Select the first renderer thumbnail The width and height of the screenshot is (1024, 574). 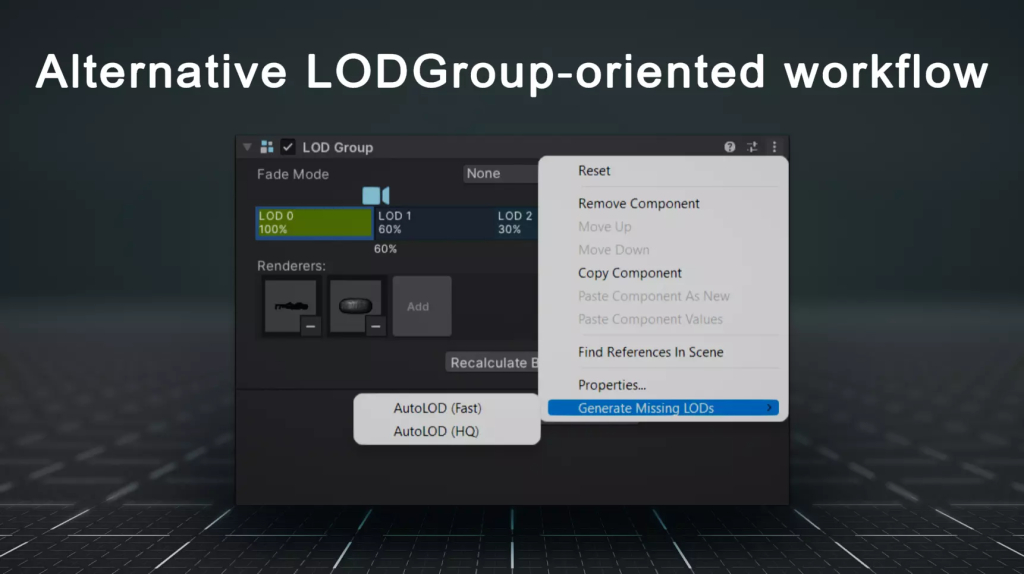click(289, 303)
